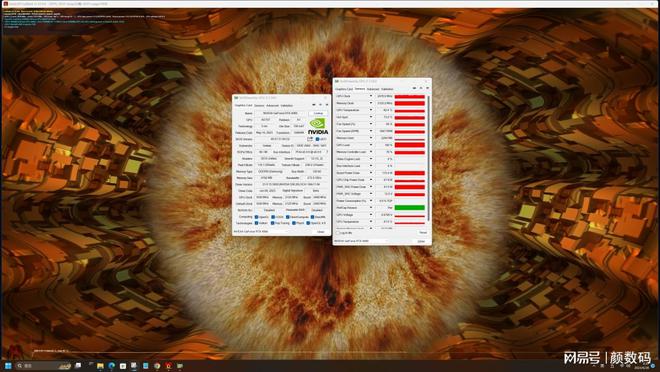The width and height of the screenshot is (660, 372).
Task: Open File Explorer from the taskbar
Action: click(x=100, y=366)
